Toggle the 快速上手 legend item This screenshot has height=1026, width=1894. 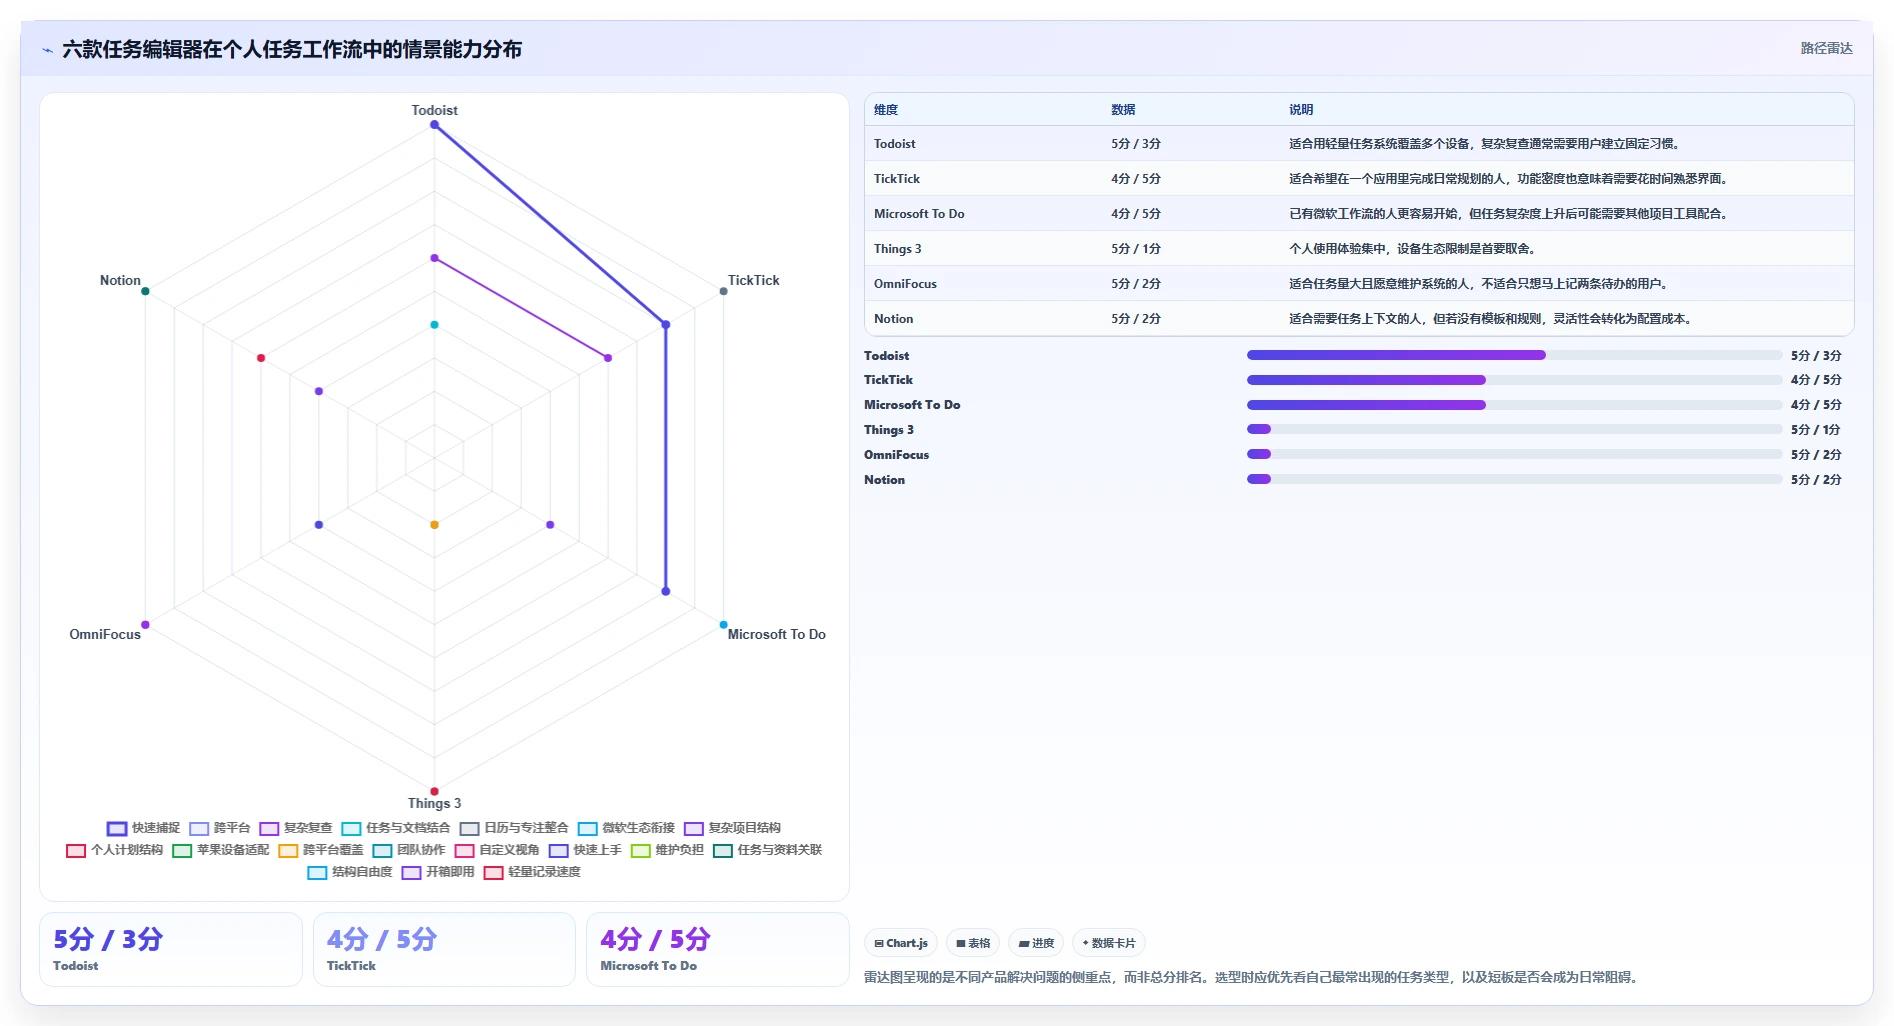click(x=585, y=850)
